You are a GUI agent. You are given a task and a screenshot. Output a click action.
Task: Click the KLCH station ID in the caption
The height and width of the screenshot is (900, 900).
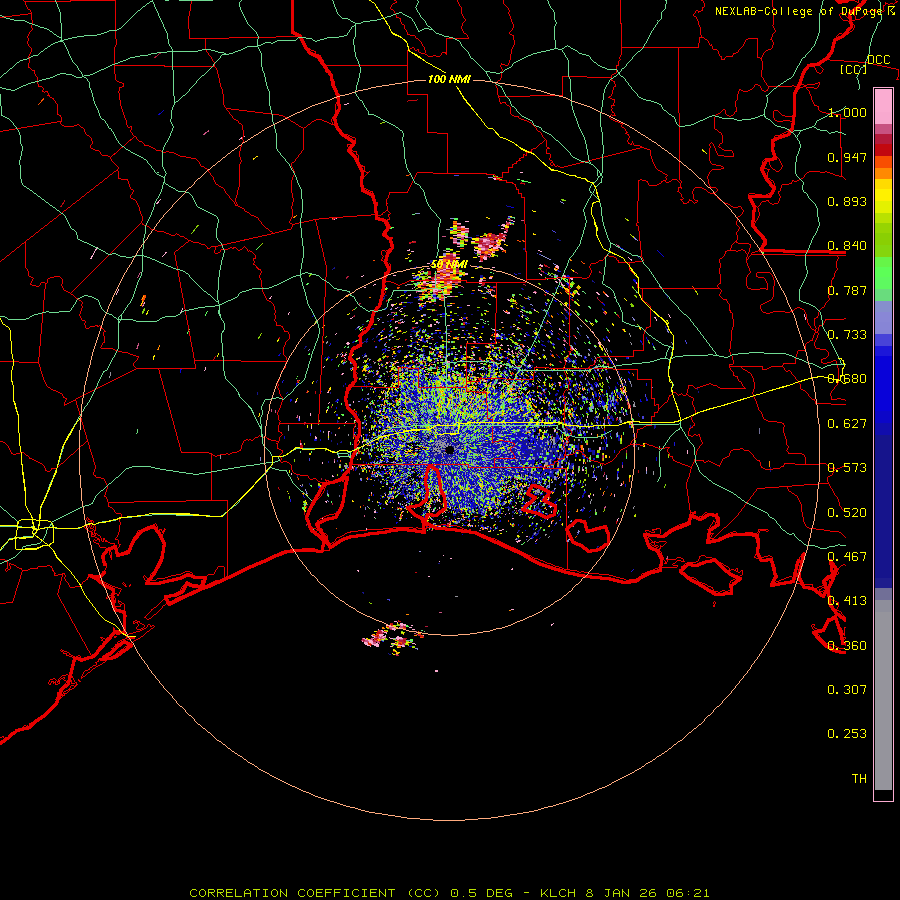tap(558, 893)
